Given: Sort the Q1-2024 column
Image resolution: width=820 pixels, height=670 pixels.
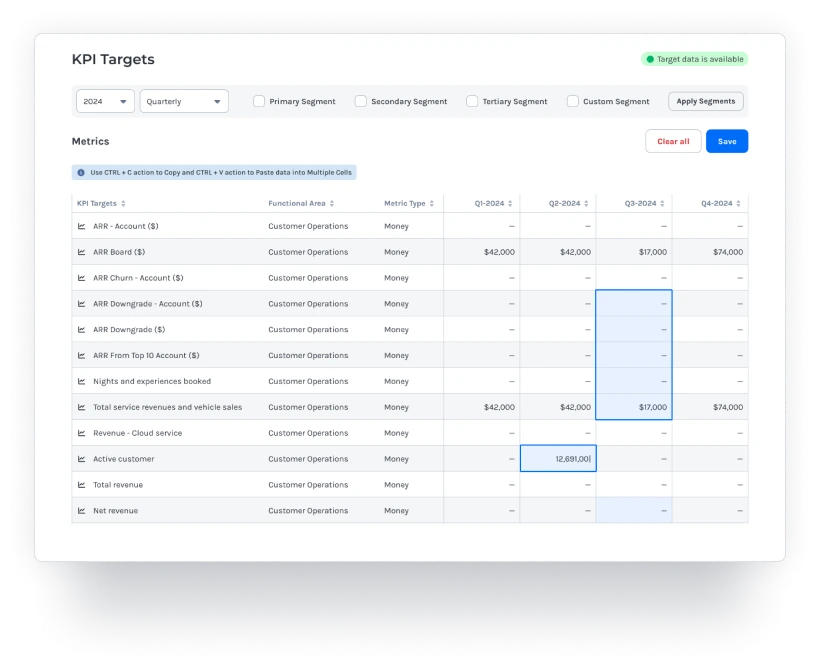Looking at the screenshot, I should coord(511,204).
